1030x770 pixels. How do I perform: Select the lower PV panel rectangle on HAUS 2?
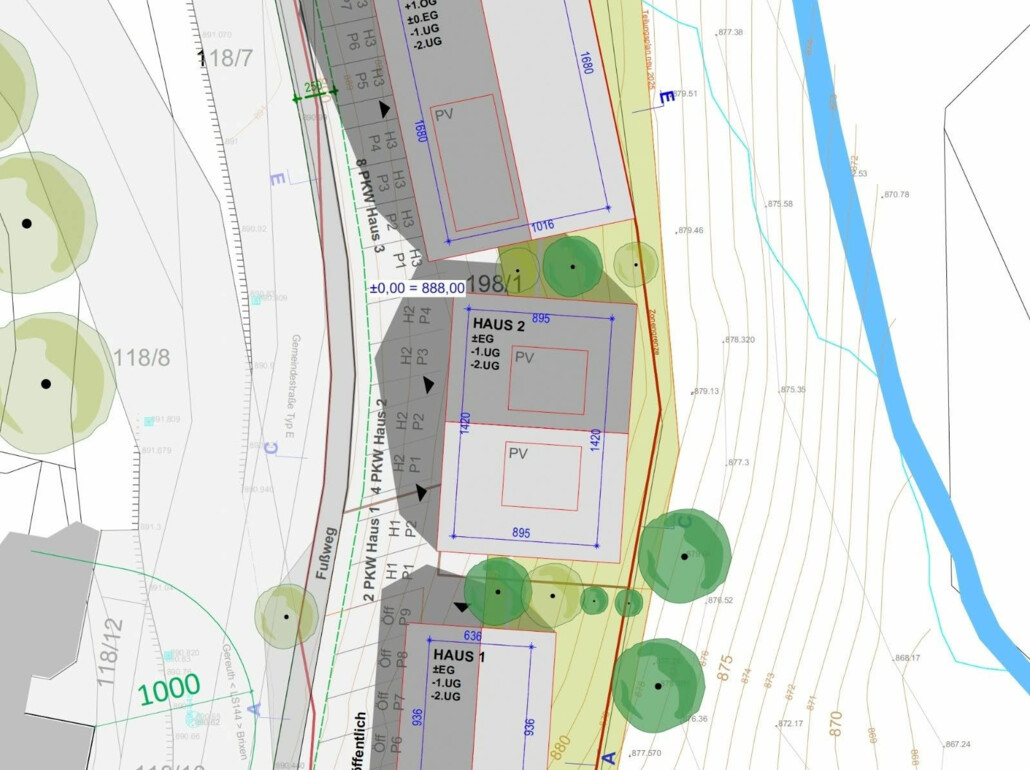coord(541,476)
